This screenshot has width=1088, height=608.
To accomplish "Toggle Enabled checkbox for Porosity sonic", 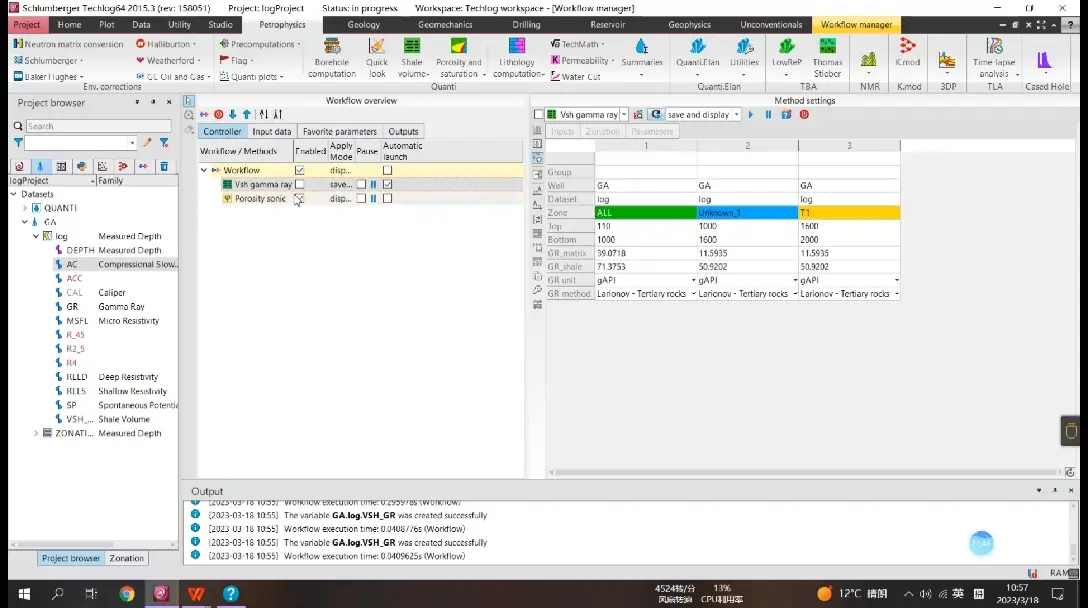I will click(x=299, y=199).
